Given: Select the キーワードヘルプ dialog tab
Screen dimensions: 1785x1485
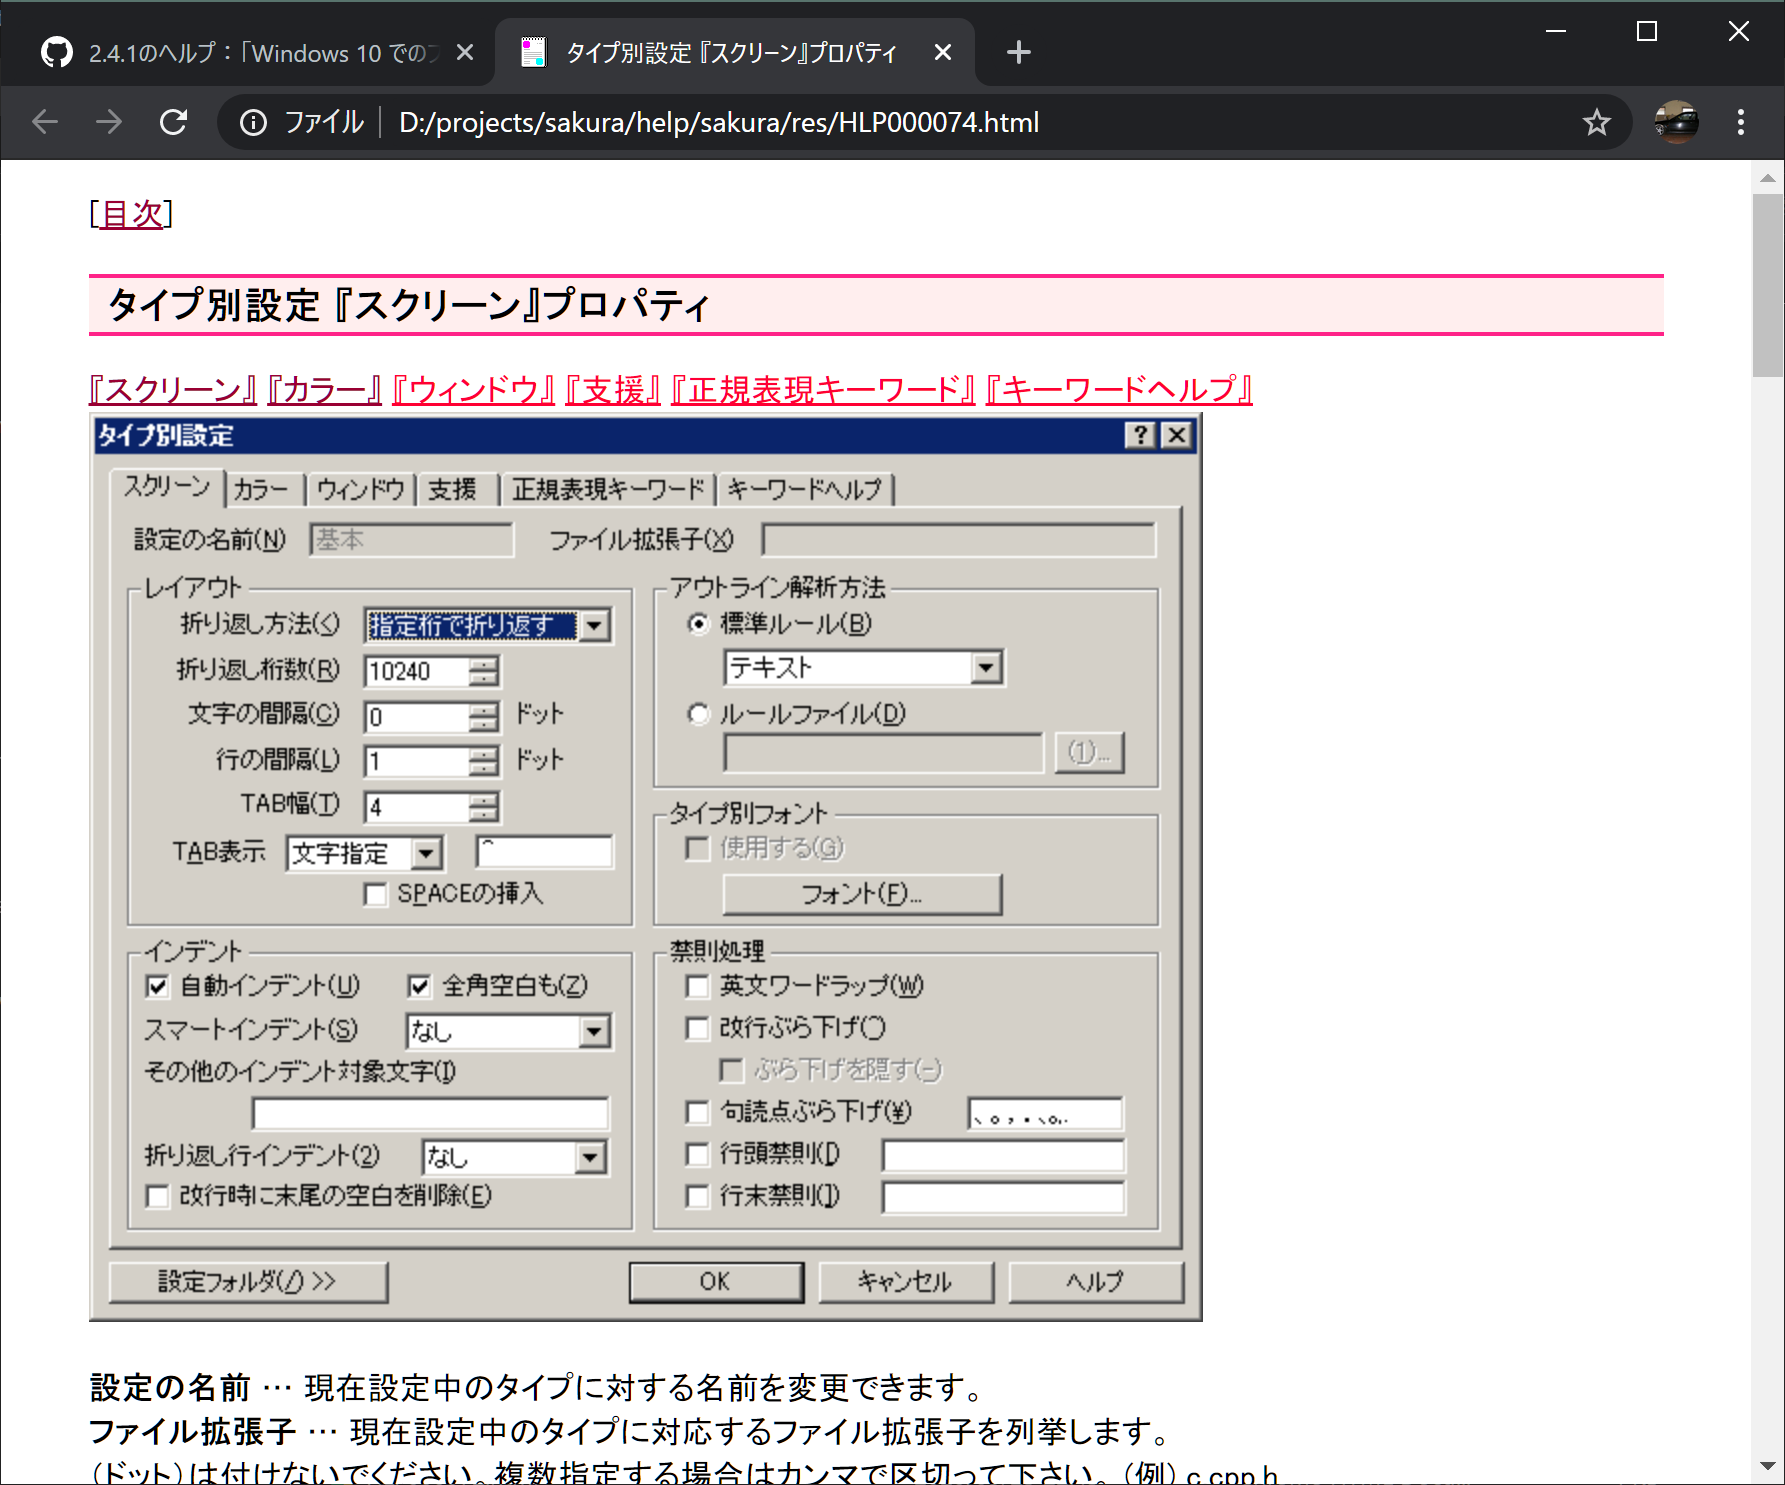Looking at the screenshot, I should point(804,489).
